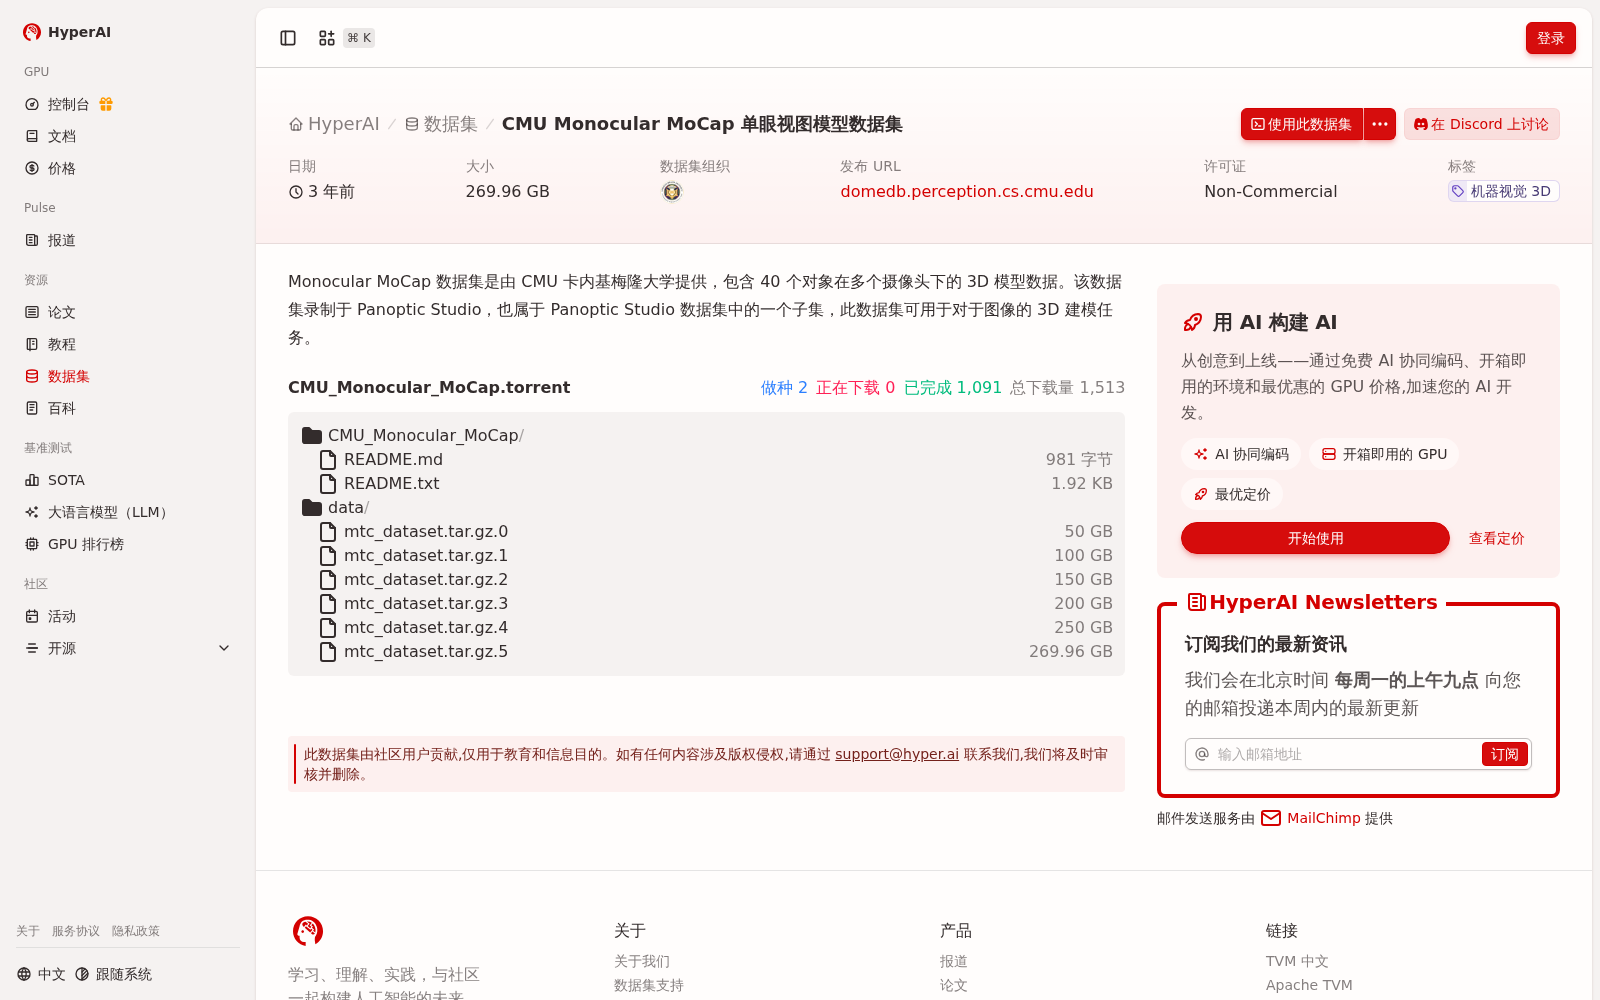Open the 中文 language selector
Screen dimensions: 1600x1000
tap(41, 974)
